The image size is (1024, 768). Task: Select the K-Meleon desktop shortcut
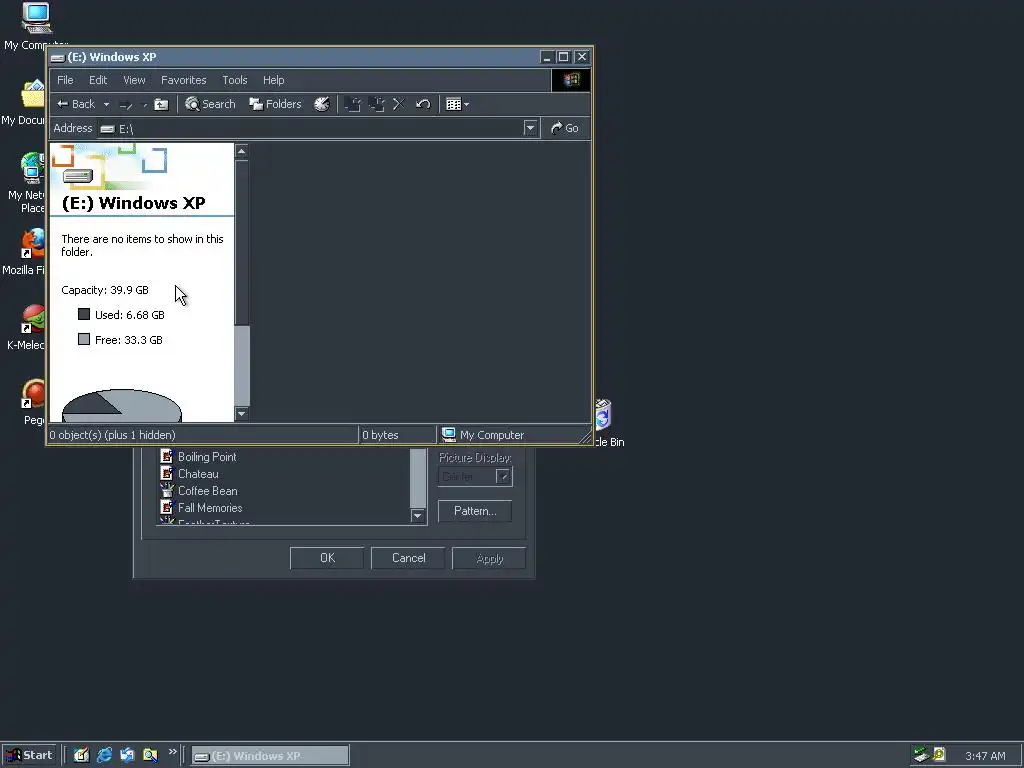33,320
